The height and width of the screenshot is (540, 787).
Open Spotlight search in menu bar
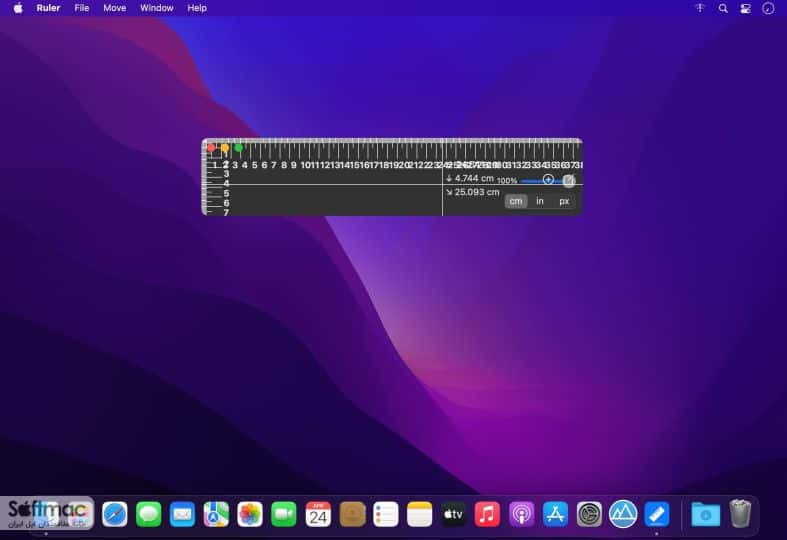723,8
